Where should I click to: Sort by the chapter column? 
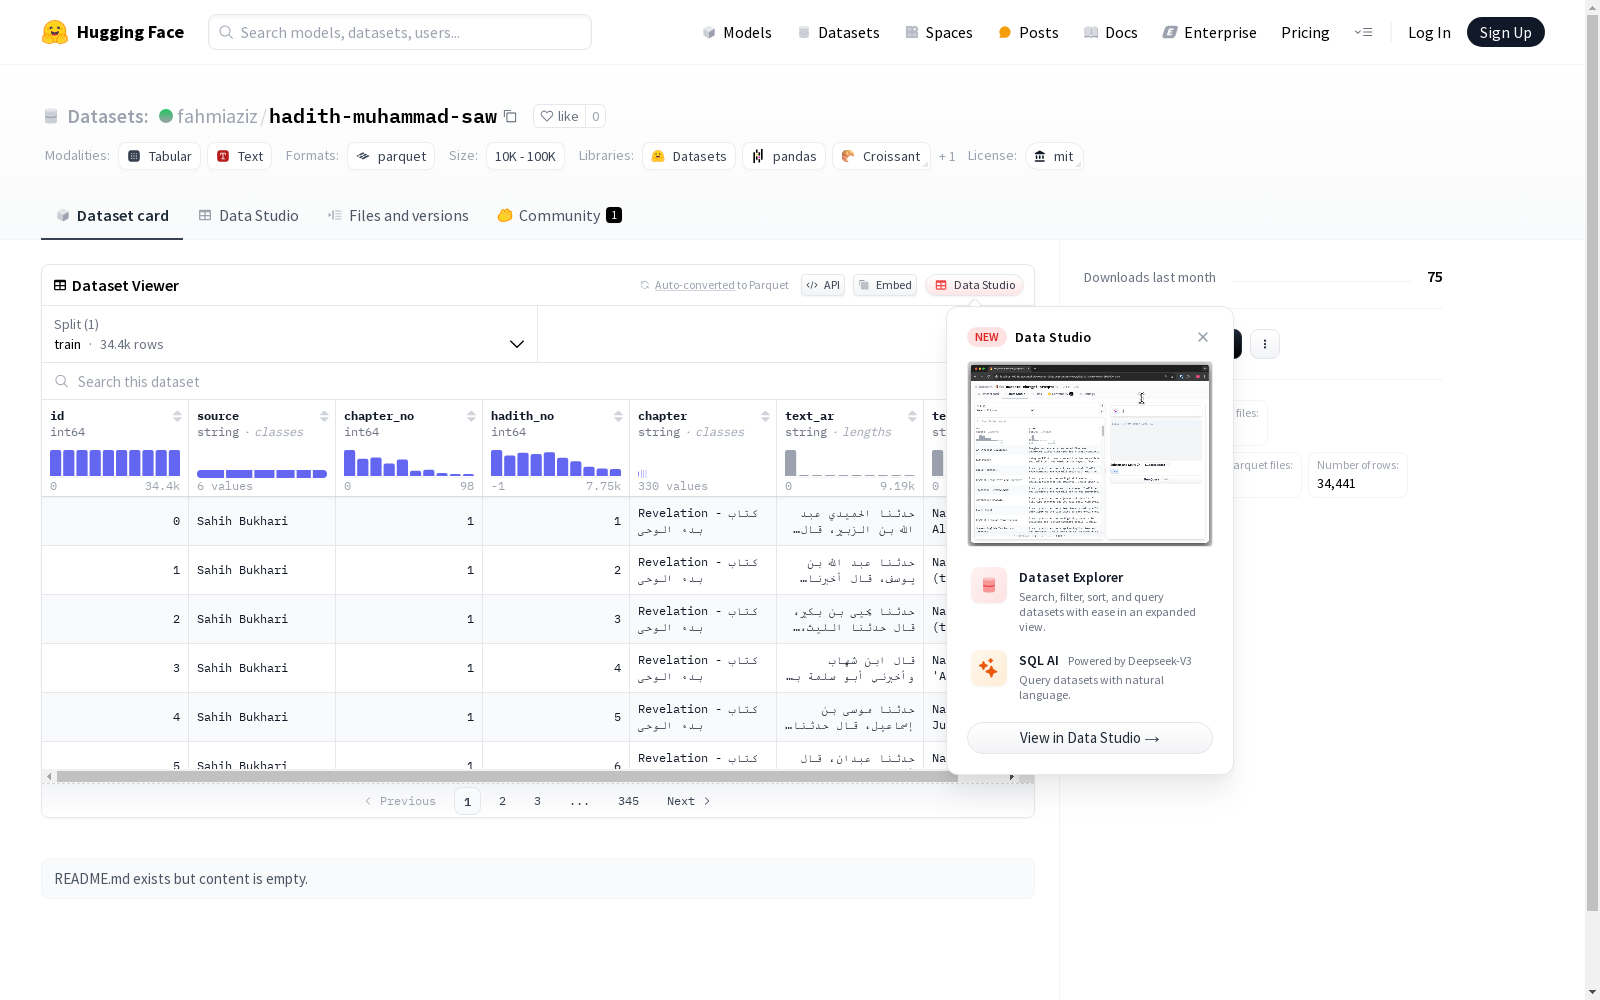[765, 416]
